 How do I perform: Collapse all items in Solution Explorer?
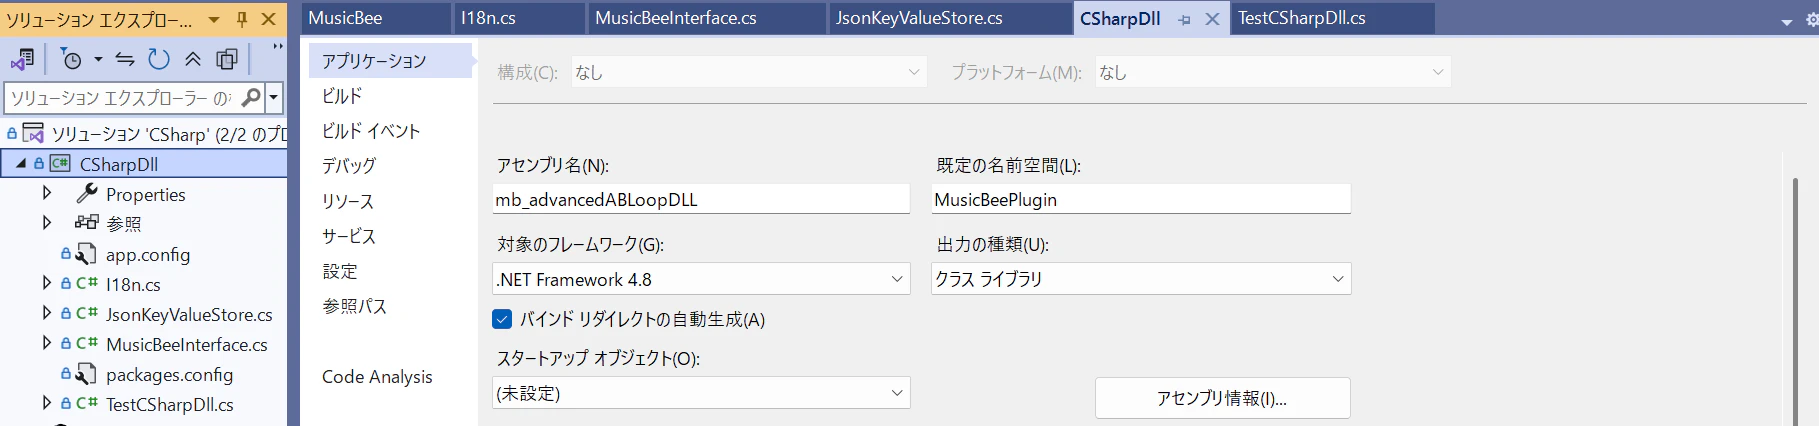coord(193,60)
